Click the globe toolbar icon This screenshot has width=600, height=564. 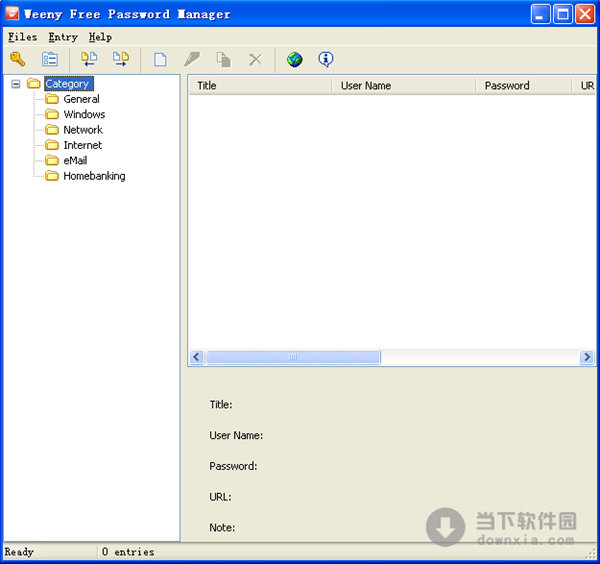pos(294,60)
